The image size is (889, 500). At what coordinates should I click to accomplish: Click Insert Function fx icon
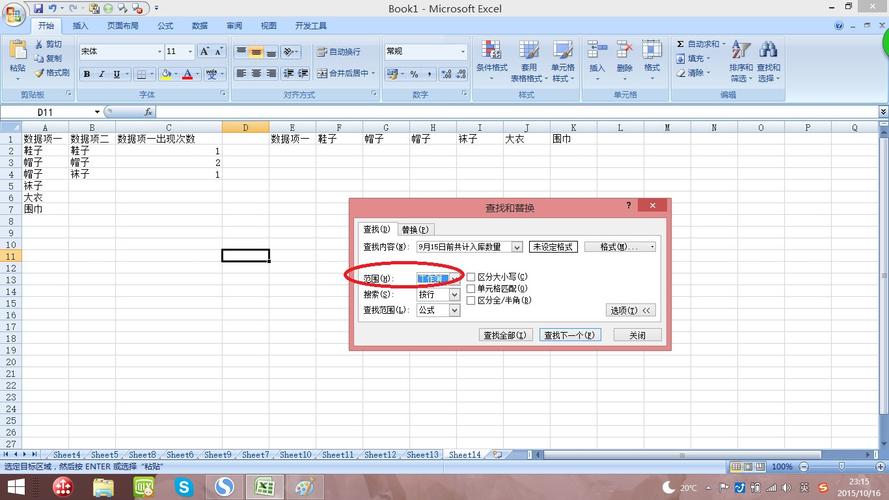(148, 112)
